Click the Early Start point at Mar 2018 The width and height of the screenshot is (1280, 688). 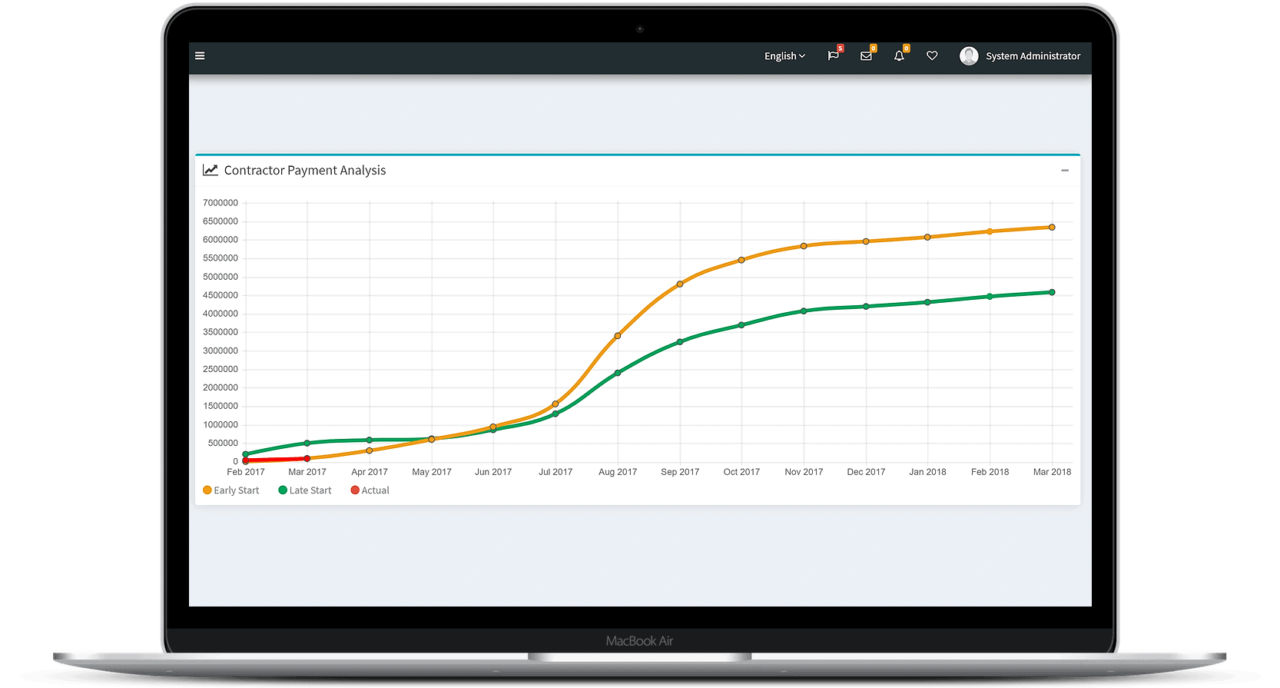click(x=1052, y=227)
